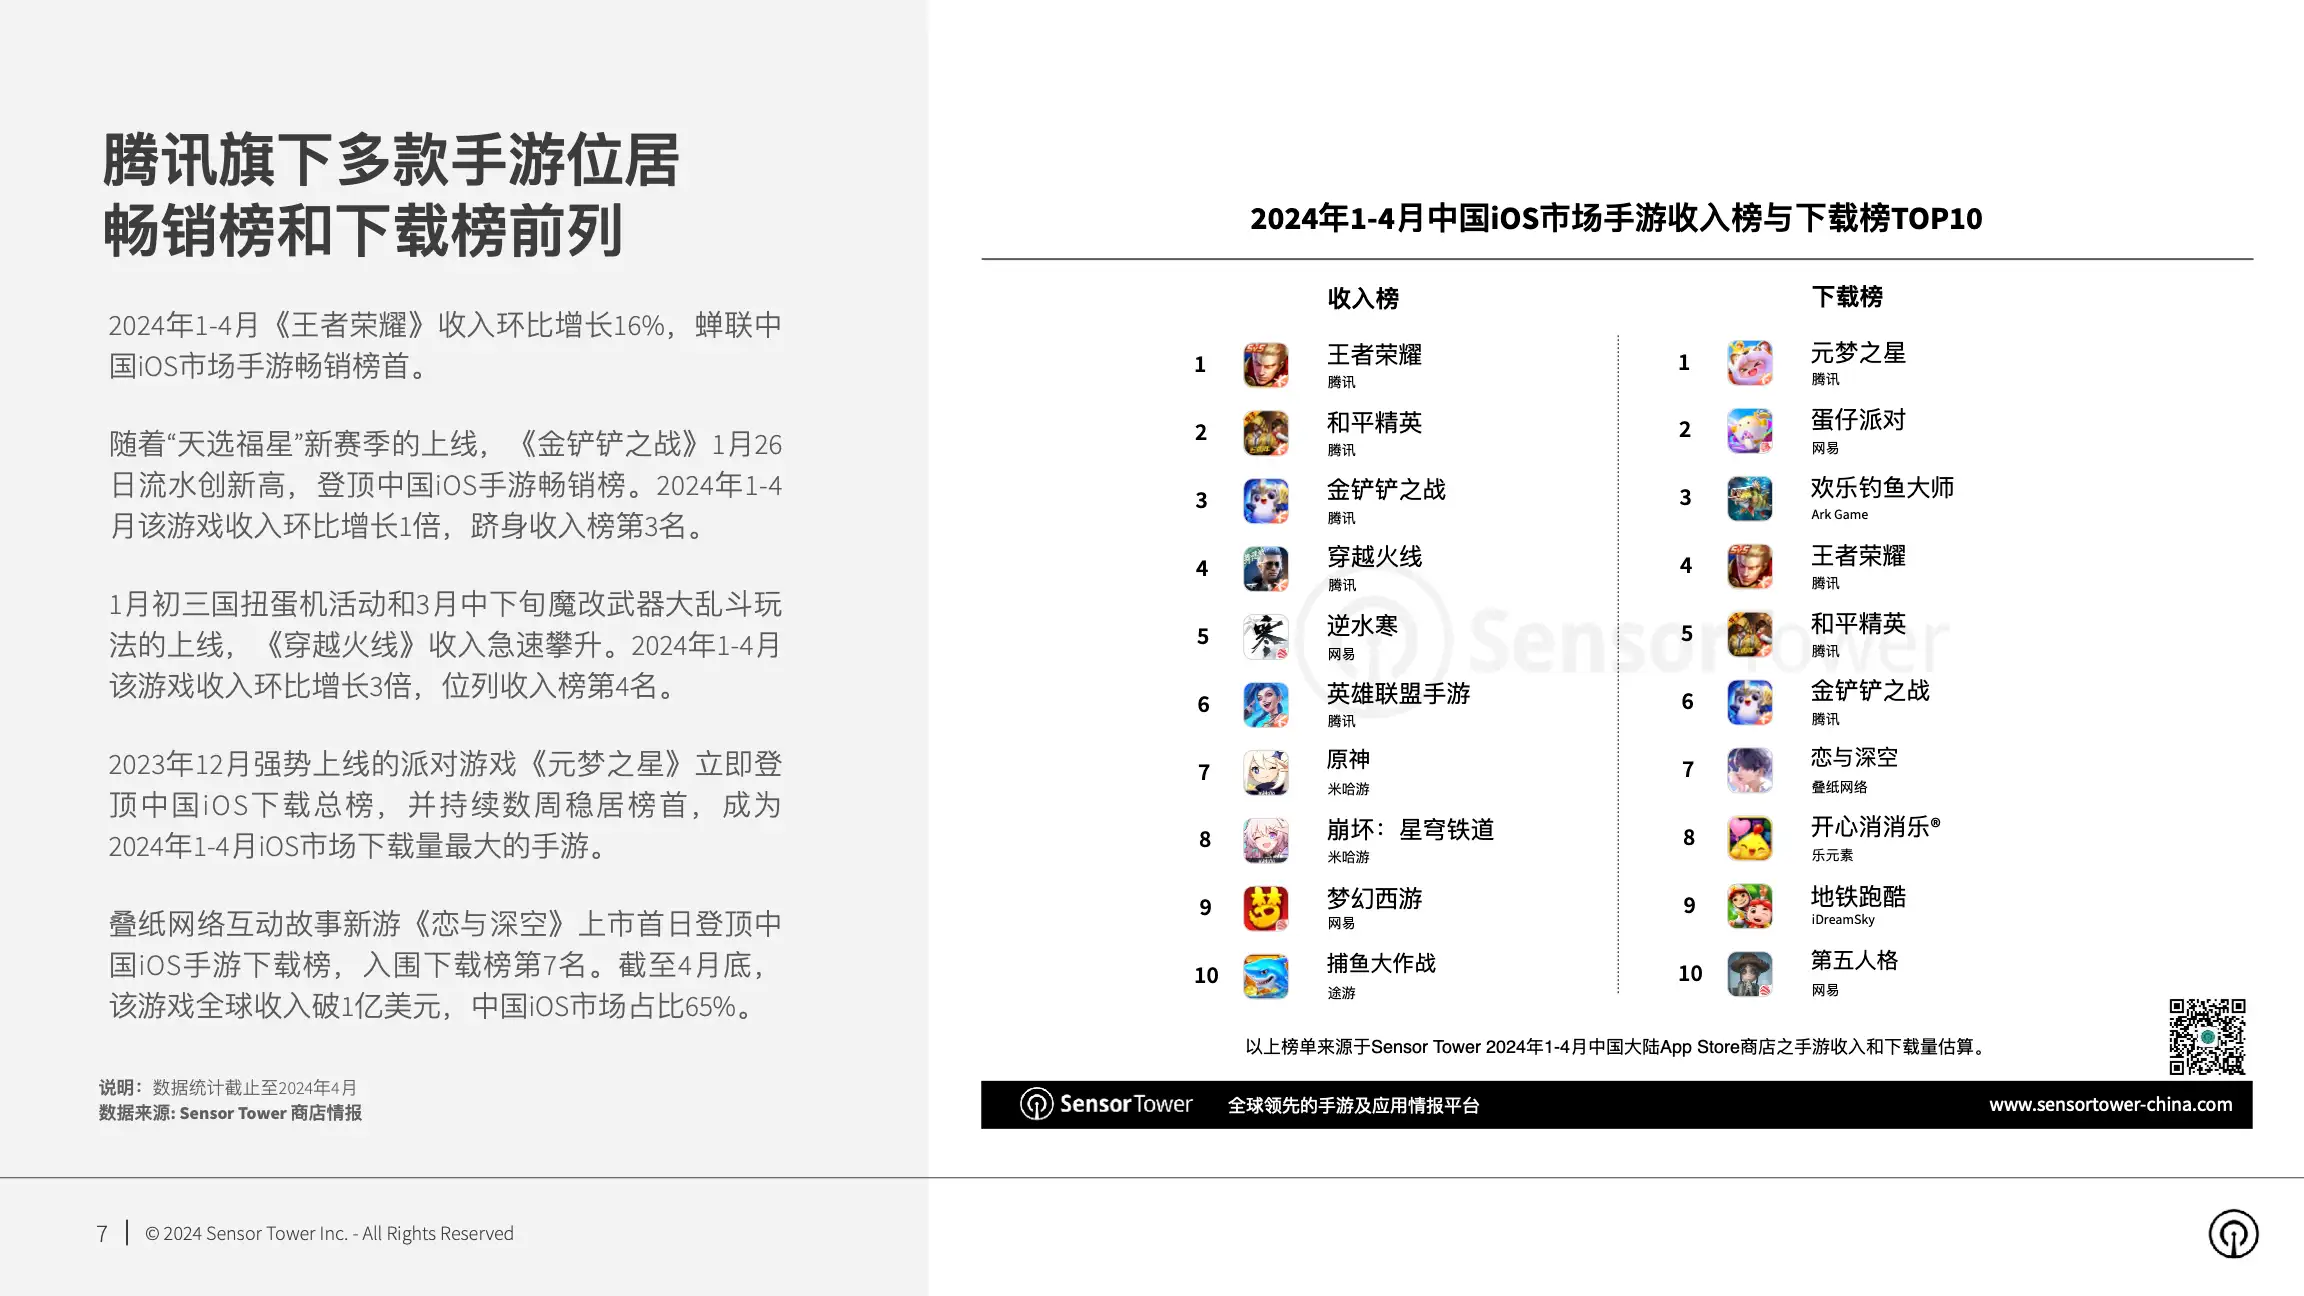Select the 穿越火线 game icon
Image resolution: width=2304 pixels, height=1296 pixels.
click(1265, 569)
